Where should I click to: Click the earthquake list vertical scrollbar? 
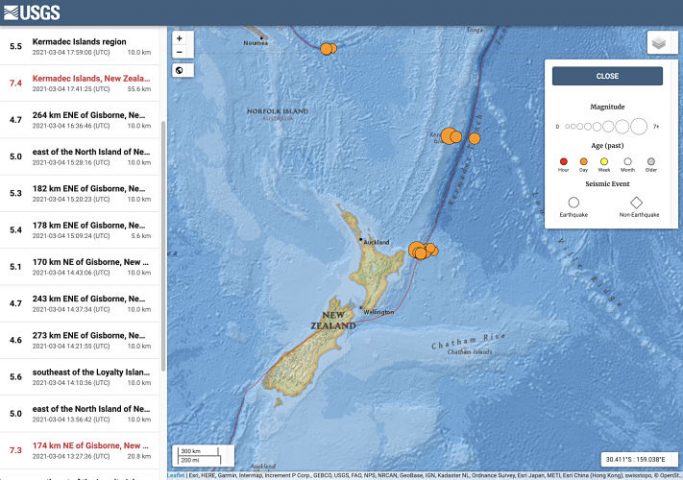[x=163, y=246]
